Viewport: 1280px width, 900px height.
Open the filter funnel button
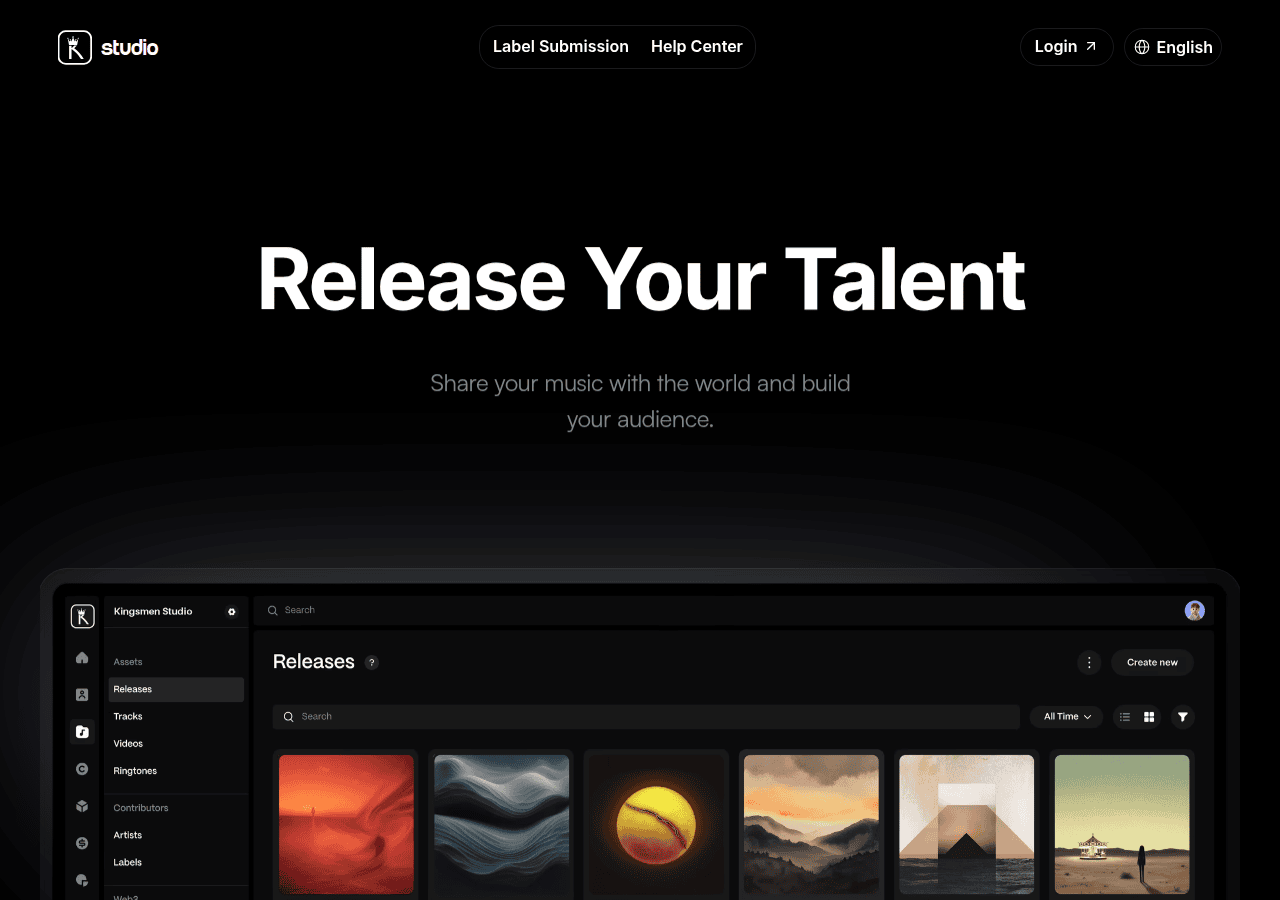pos(1183,717)
